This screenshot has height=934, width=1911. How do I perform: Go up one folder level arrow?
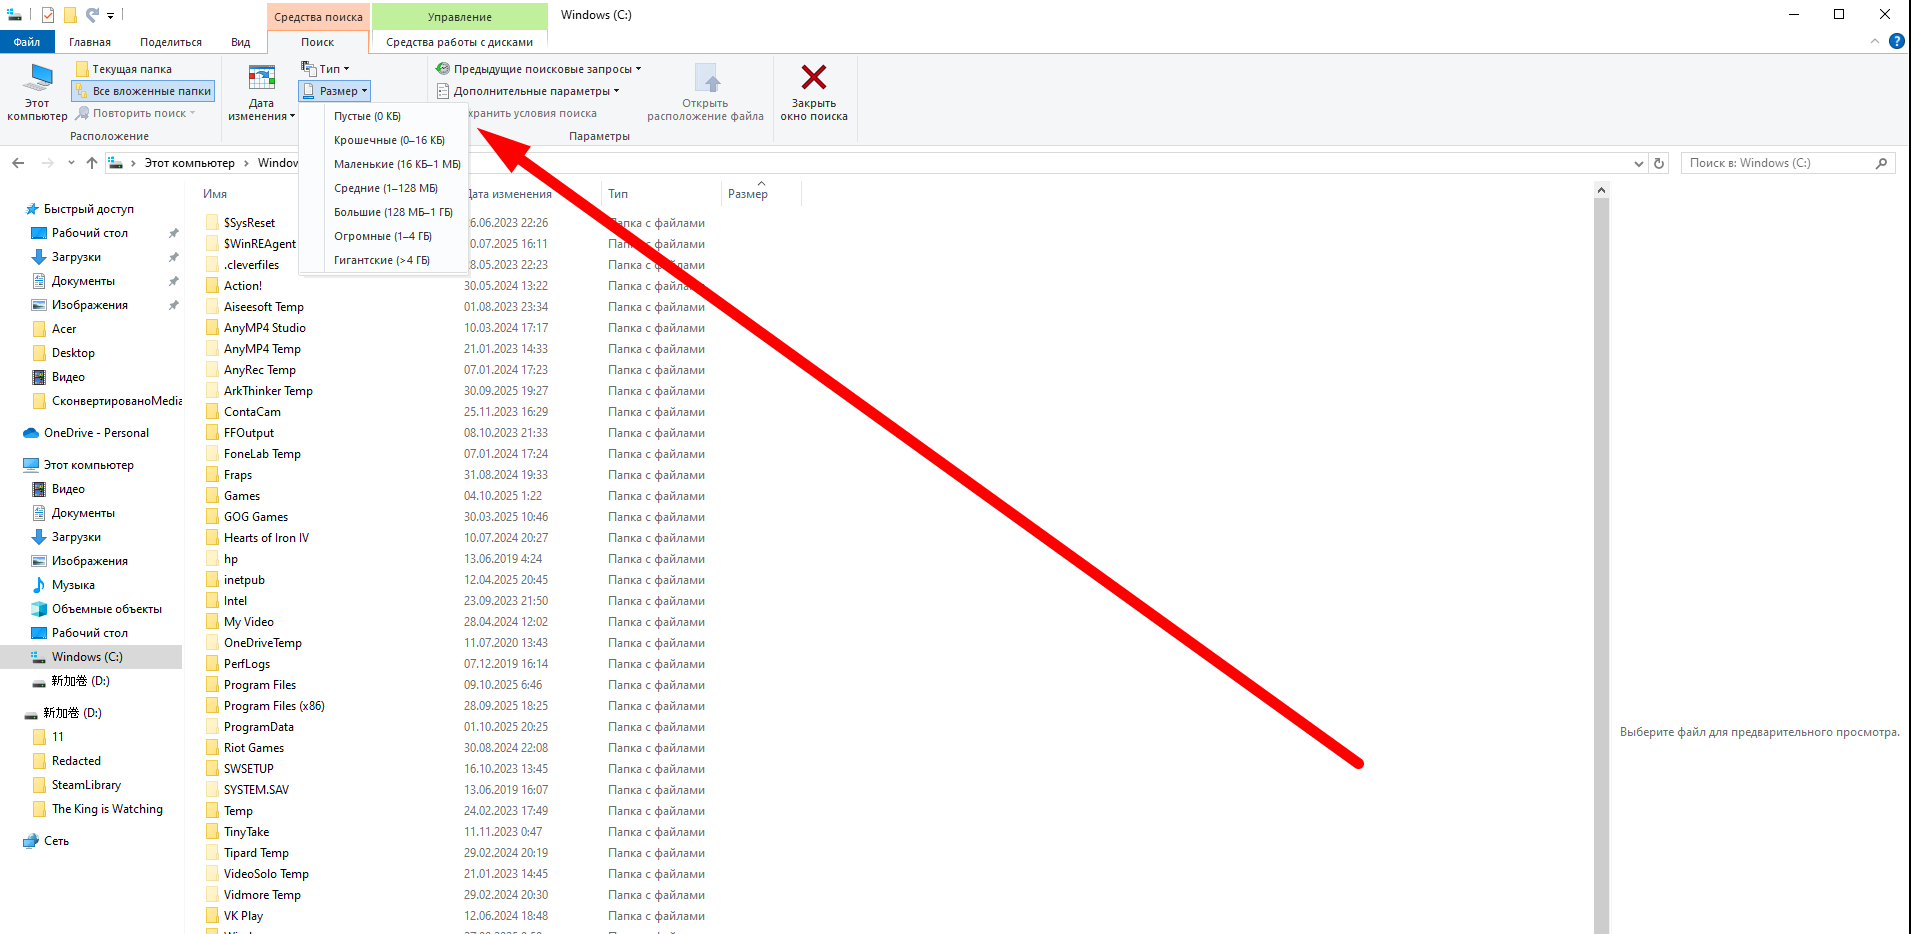click(92, 163)
